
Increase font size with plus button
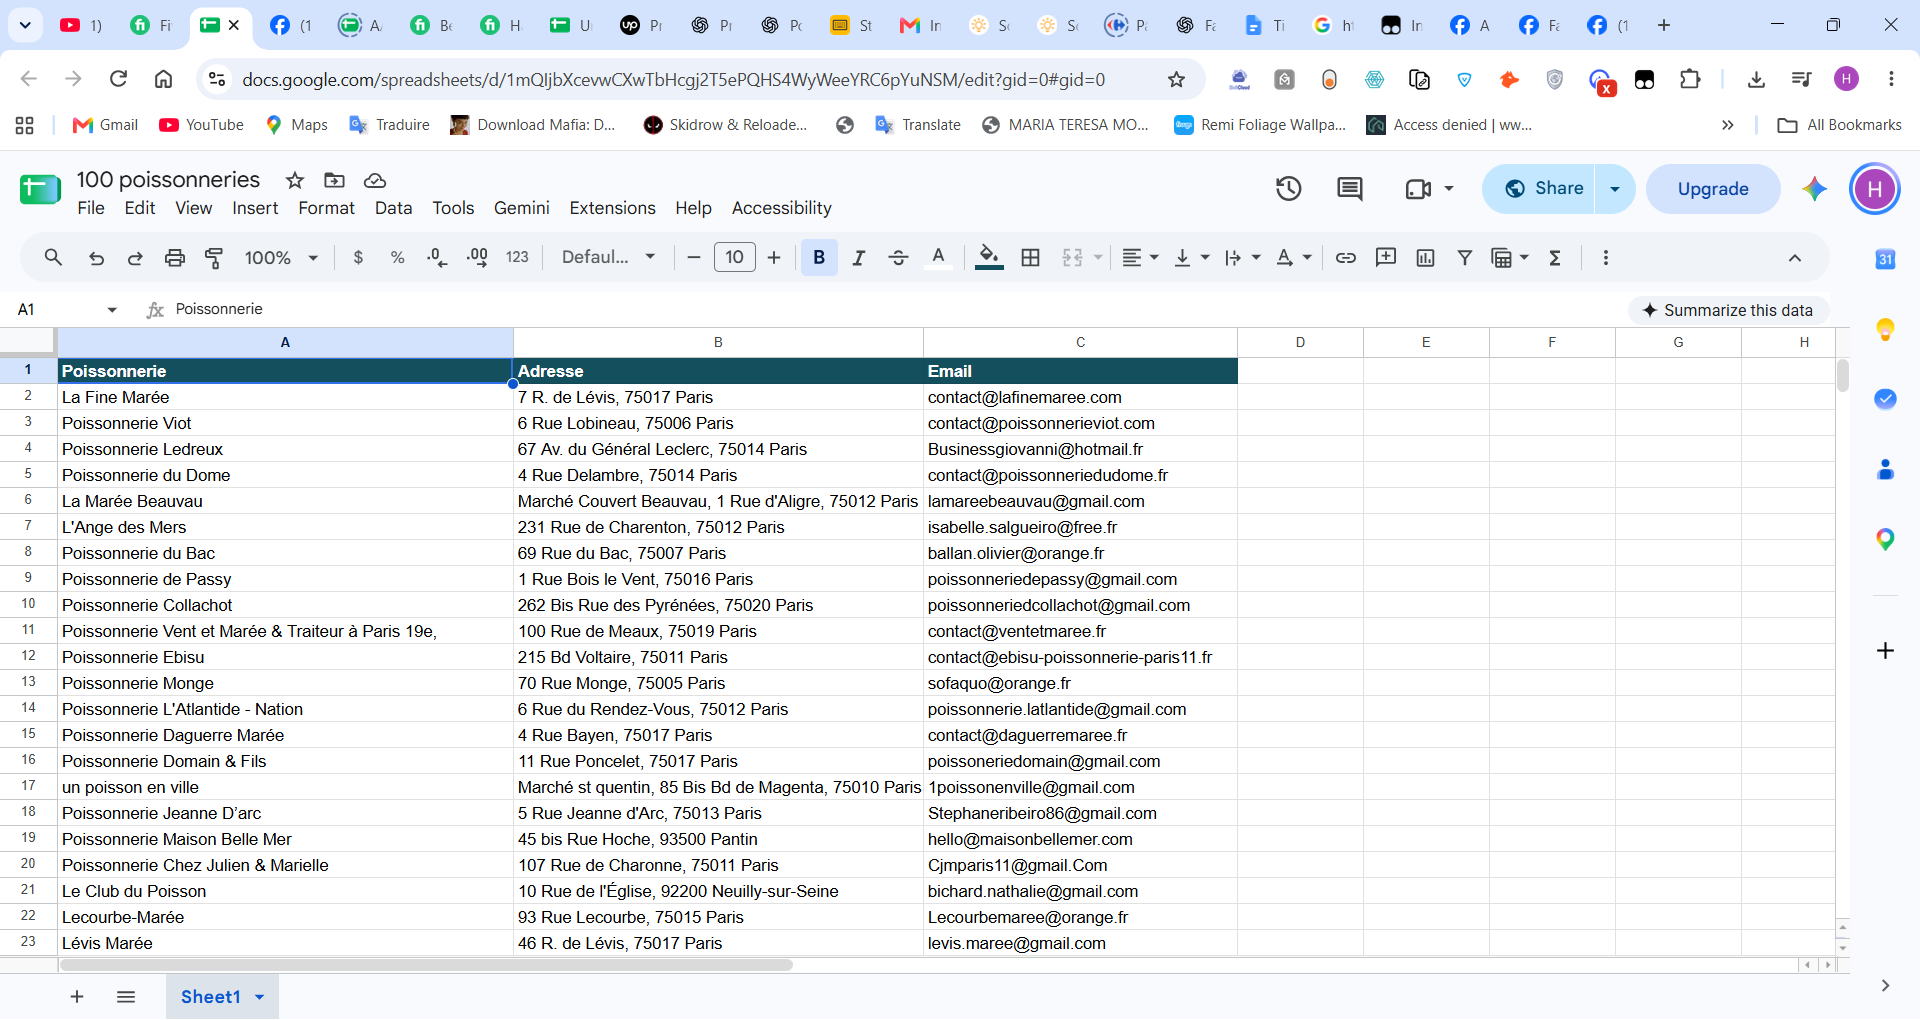click(x=774, y=258)
